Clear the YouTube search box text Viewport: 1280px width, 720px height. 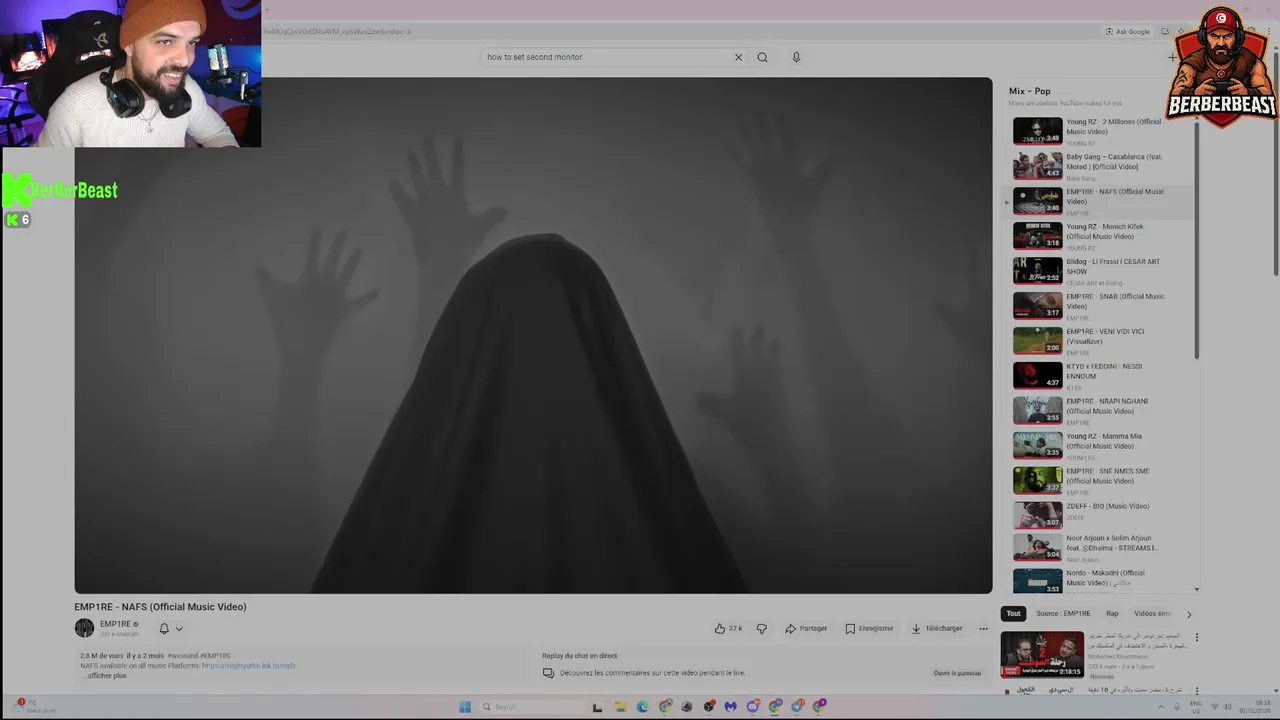(738, 57)
